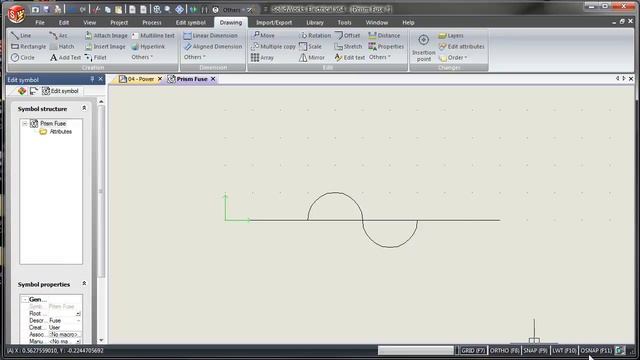
Task: Collapse the General properties group
Action: [25, 300]
